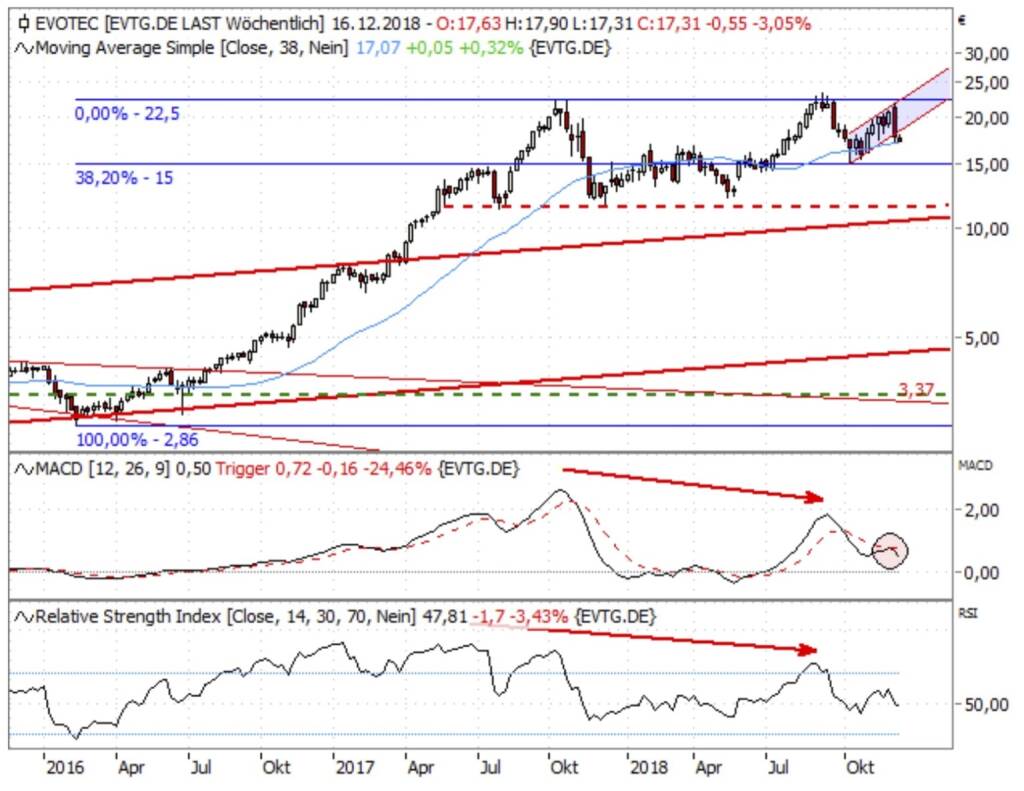
Task: Select the 38,20% - 15 Fibonacci level label
Action: pyautogui.click(x=124, y=178)
